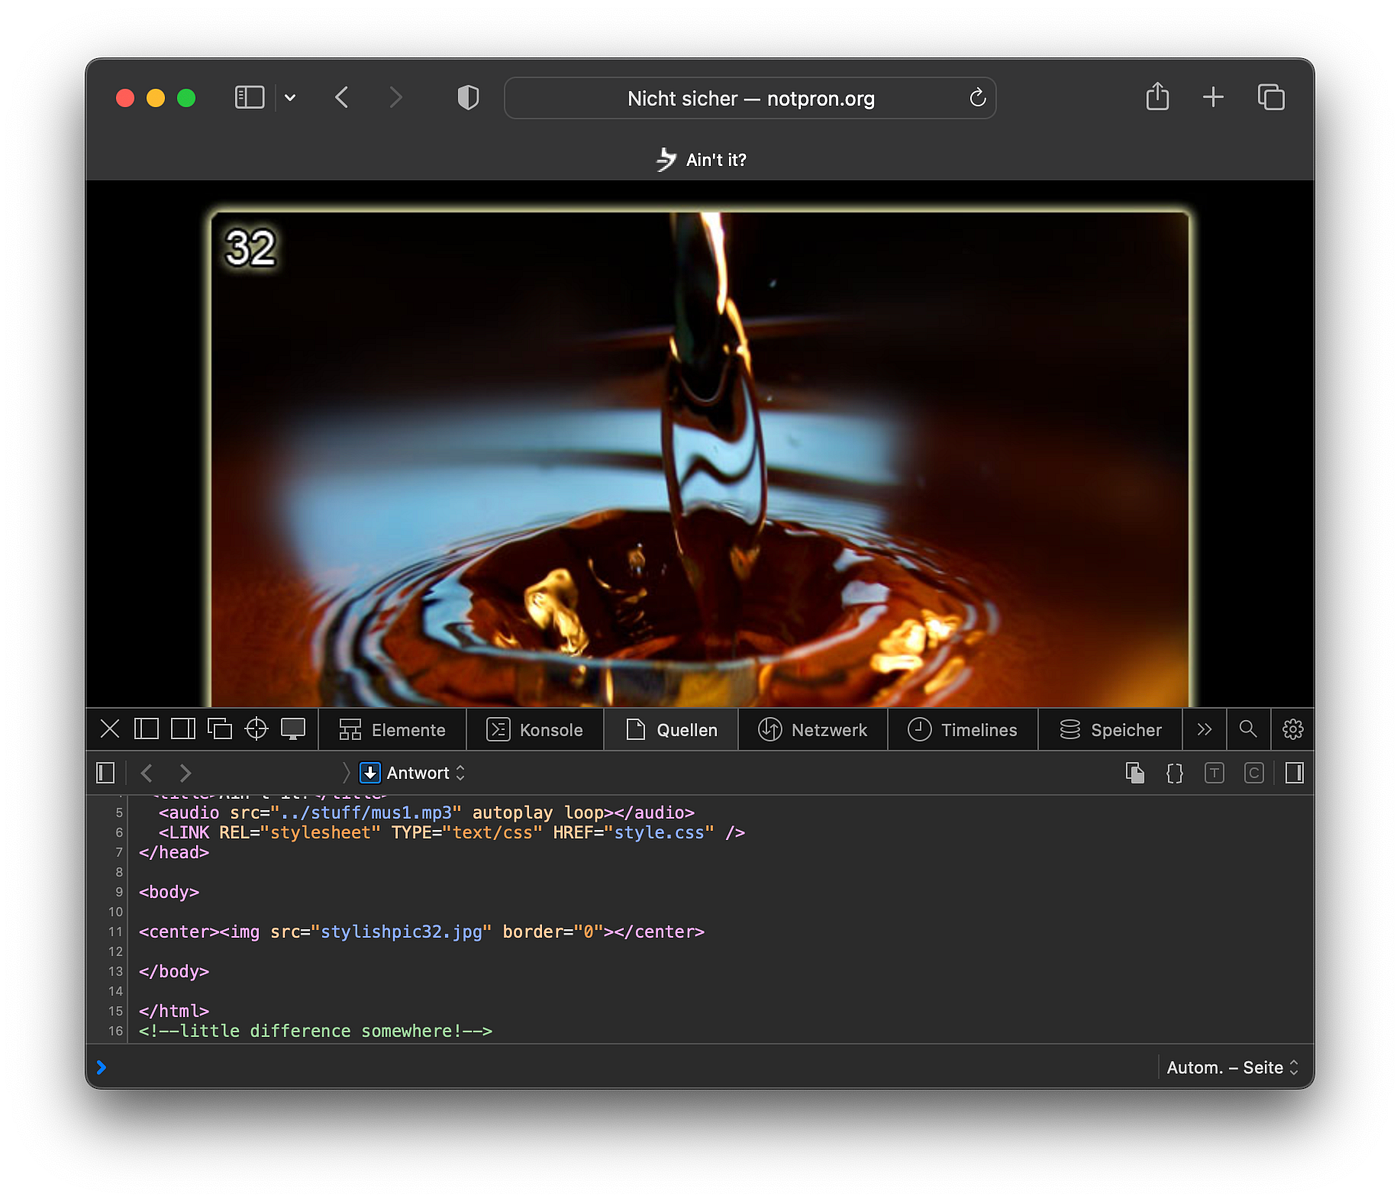Expand hidden inspector tabs with double chevron
The height and width of the screenshot is (1202, 1400).
pyautogui.click(x=1204, y=729)
